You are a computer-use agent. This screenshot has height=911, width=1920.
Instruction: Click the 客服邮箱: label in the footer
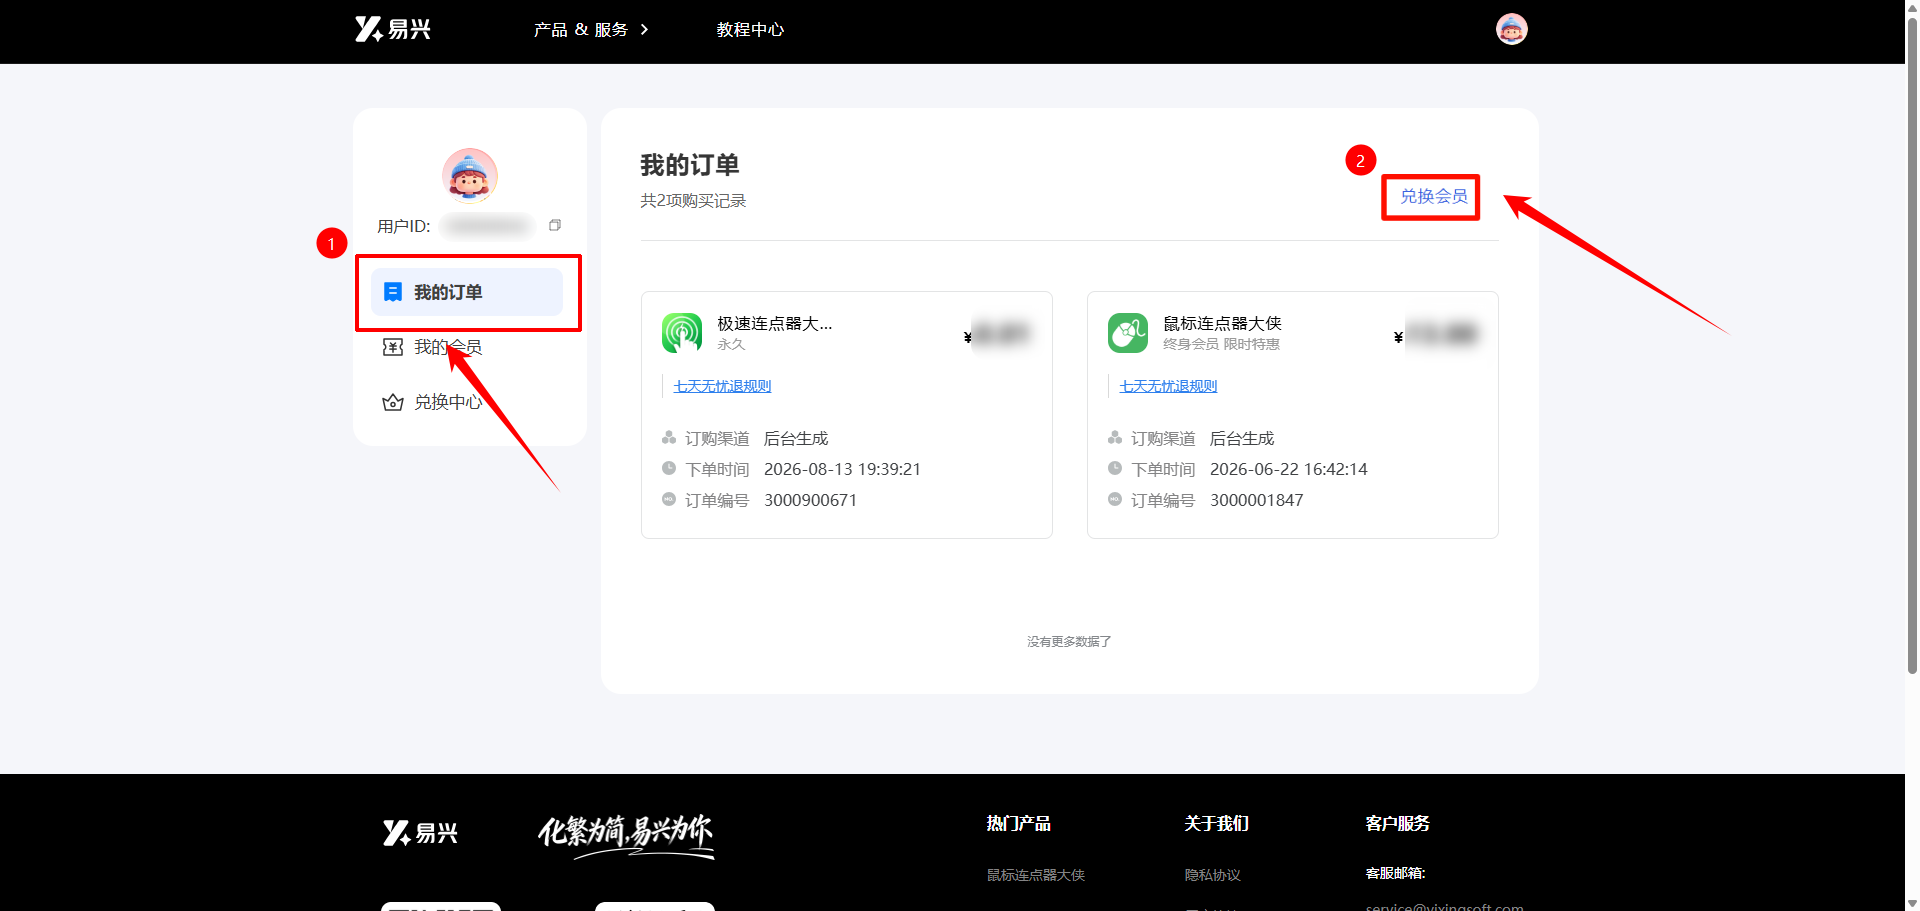point(1396,873)
